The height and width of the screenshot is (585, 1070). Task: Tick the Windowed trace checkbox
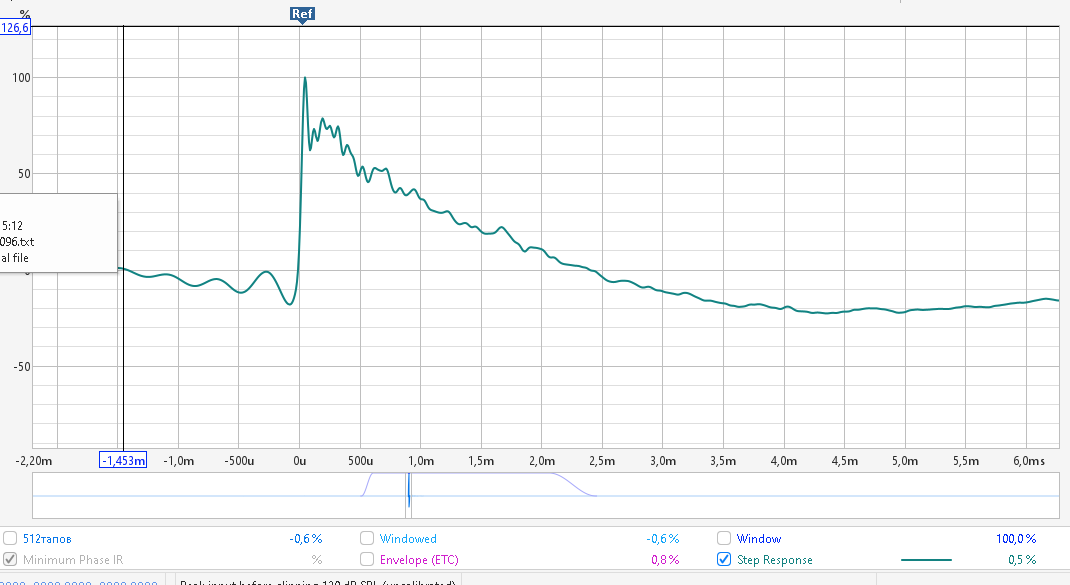point(367,539)
